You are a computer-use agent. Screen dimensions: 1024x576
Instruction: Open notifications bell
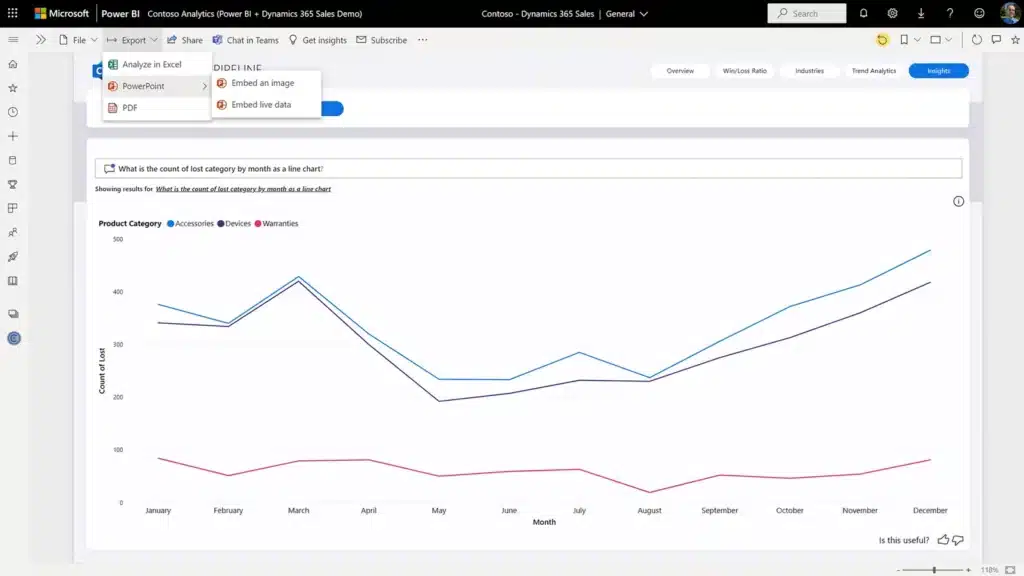(x=863, y=13)
